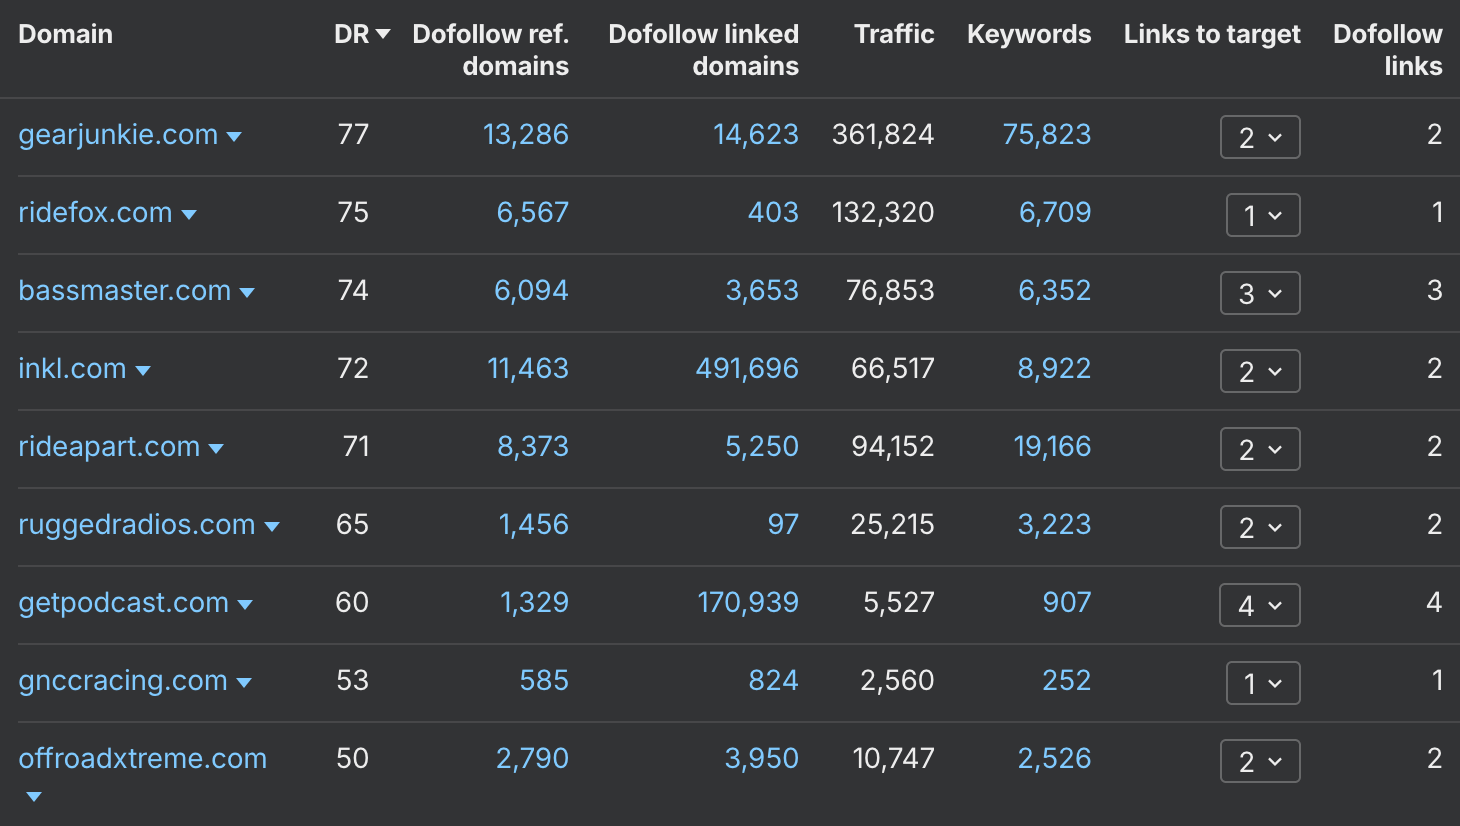Open inkl.com's 491,696 dofollow linked domains
This screenshot has width=1460, height=826.
(x=747, y=369)
